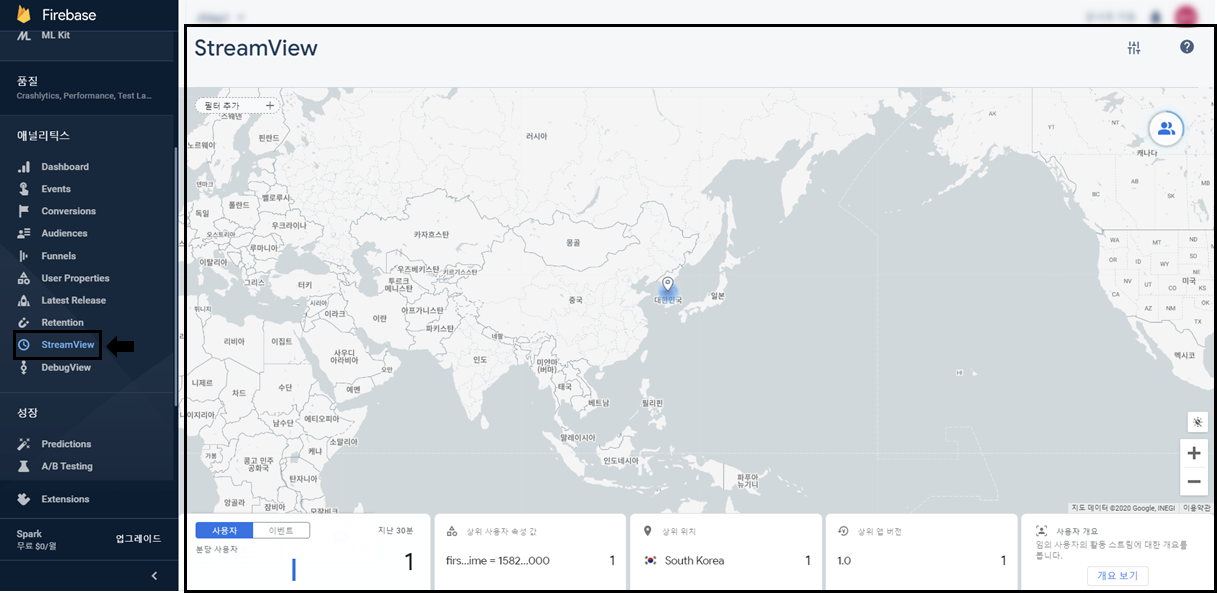Switch to the 이벤트 events tab

coord(281,531)
